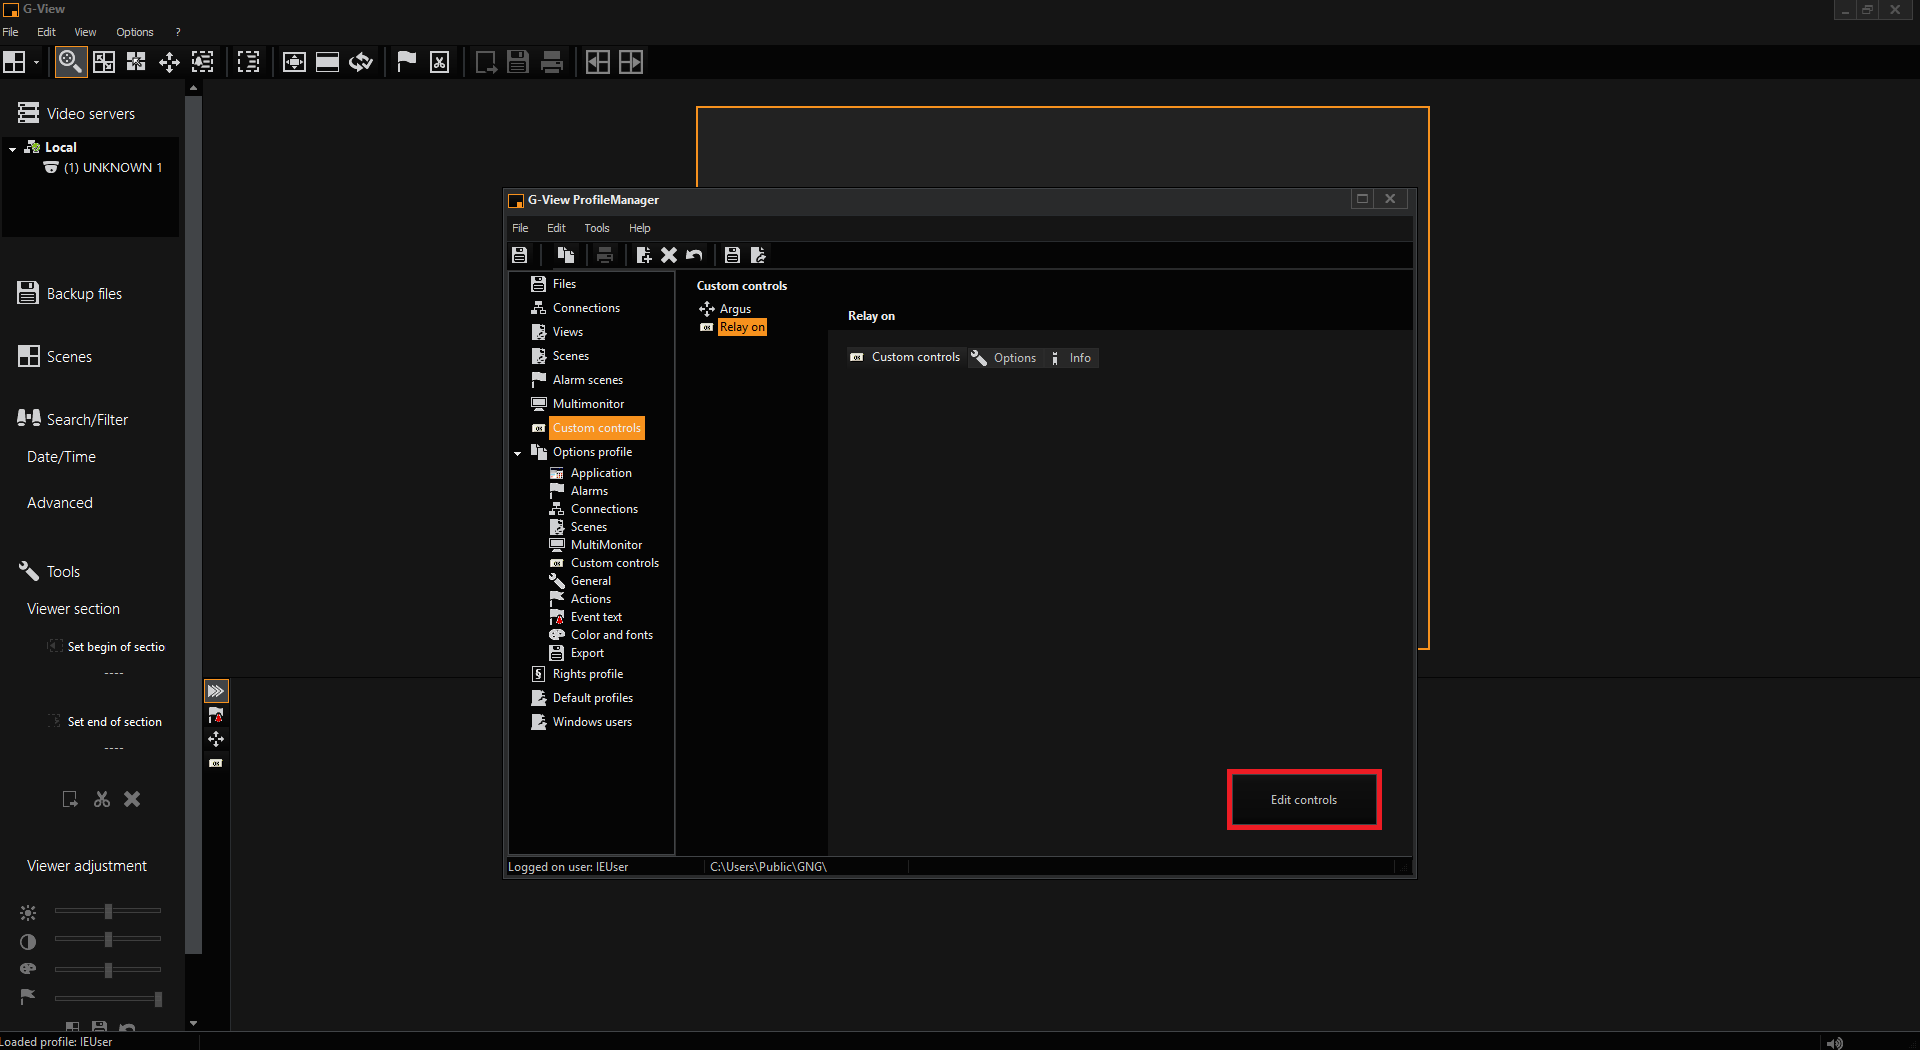This screenshot has width=1920, height=1050.
Task: Click the Edit controls button
Action: point(1303,799)
